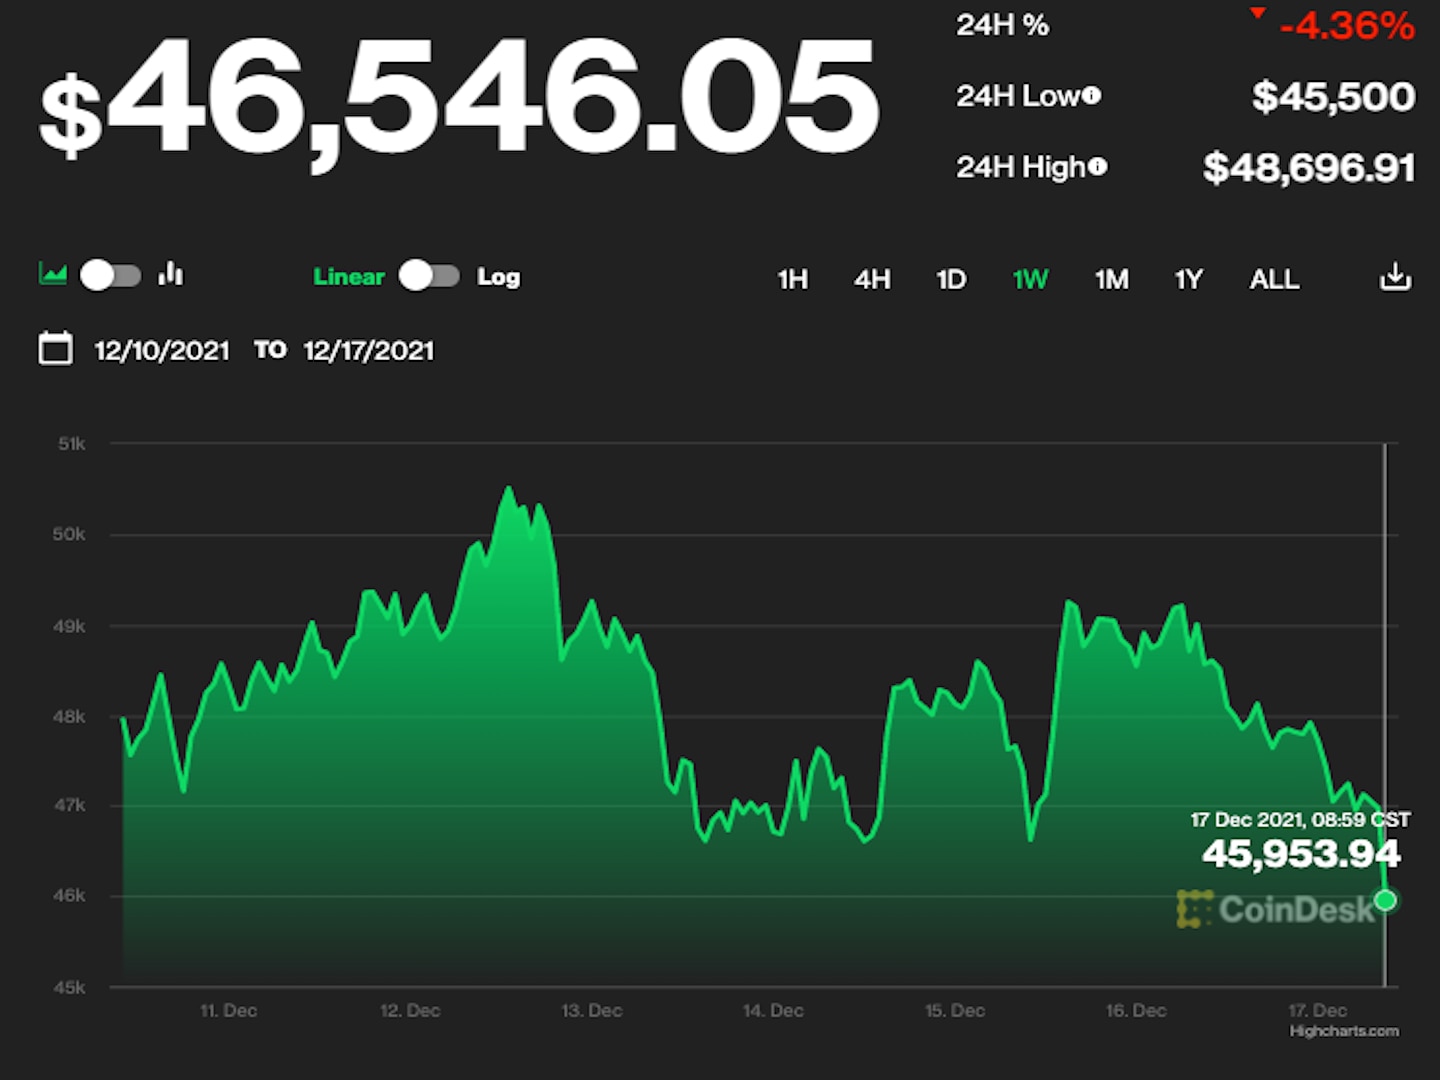The image size is (1440, 1080).
Task: Click the 24H High info icon
Action: [1098, 167]
